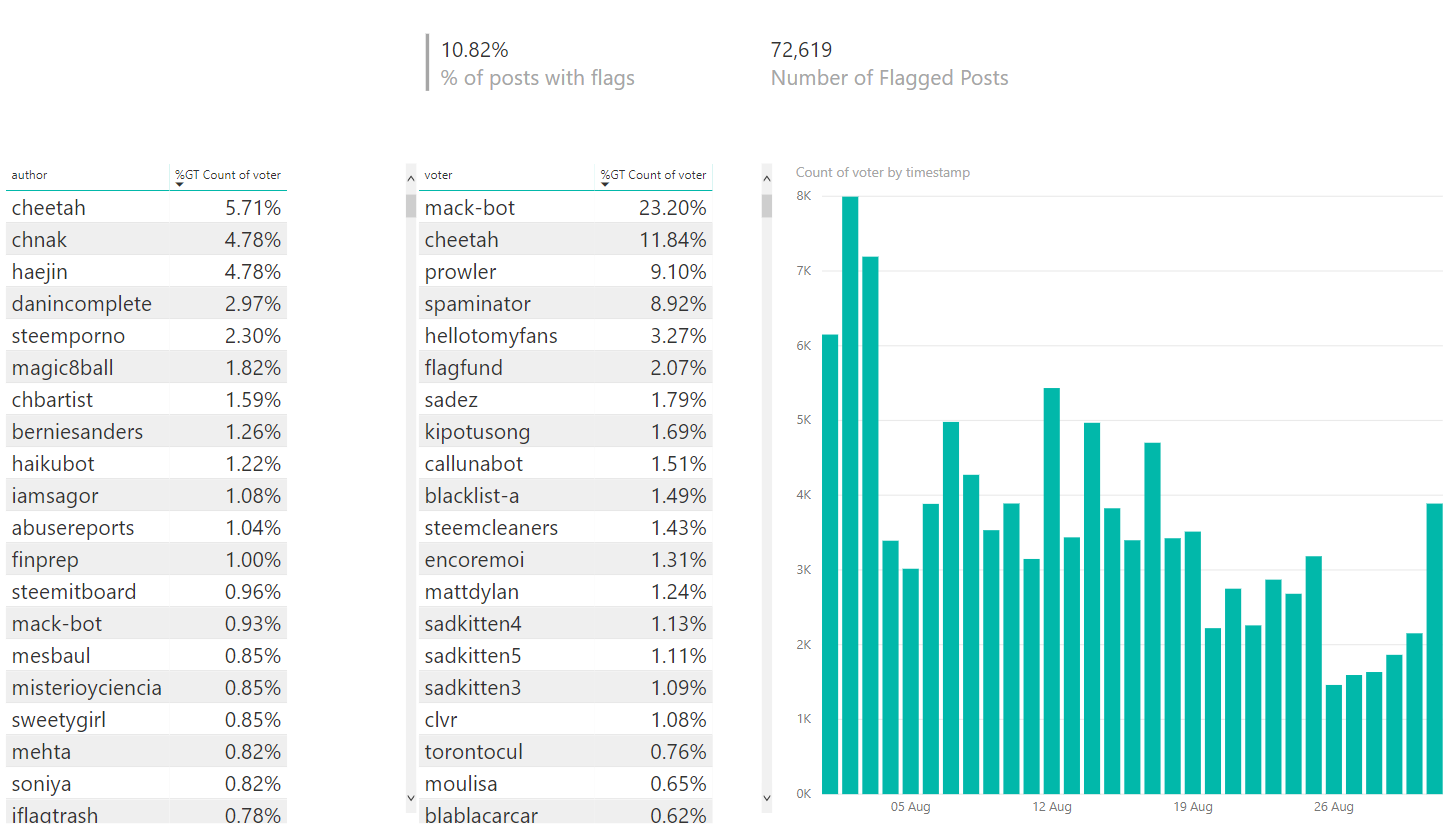Image resolution: width=1453 pixels, height=825 pixels.
Task: Select Number of Flagged Posts card
Action: tap(889, 63)
